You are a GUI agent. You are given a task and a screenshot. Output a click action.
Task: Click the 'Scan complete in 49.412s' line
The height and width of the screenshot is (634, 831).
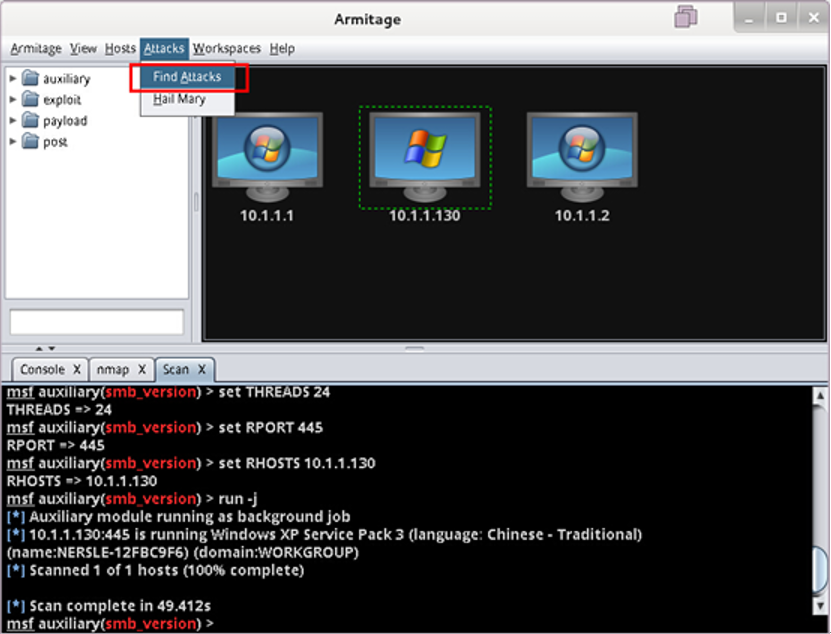coord(109,606)
